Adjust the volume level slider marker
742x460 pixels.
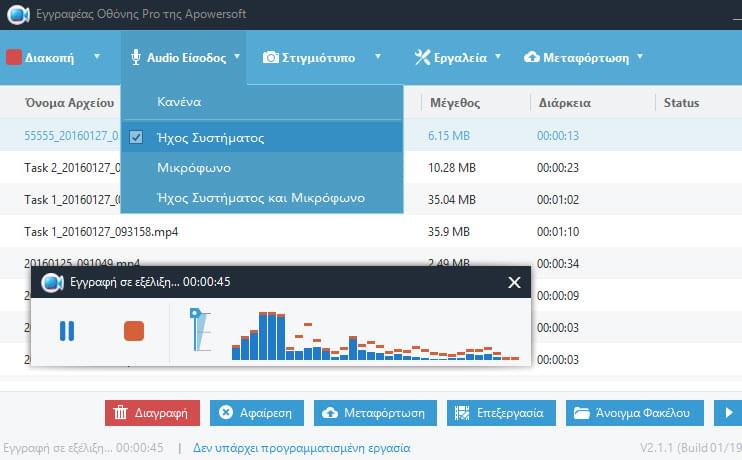click(x=195, y=314)
